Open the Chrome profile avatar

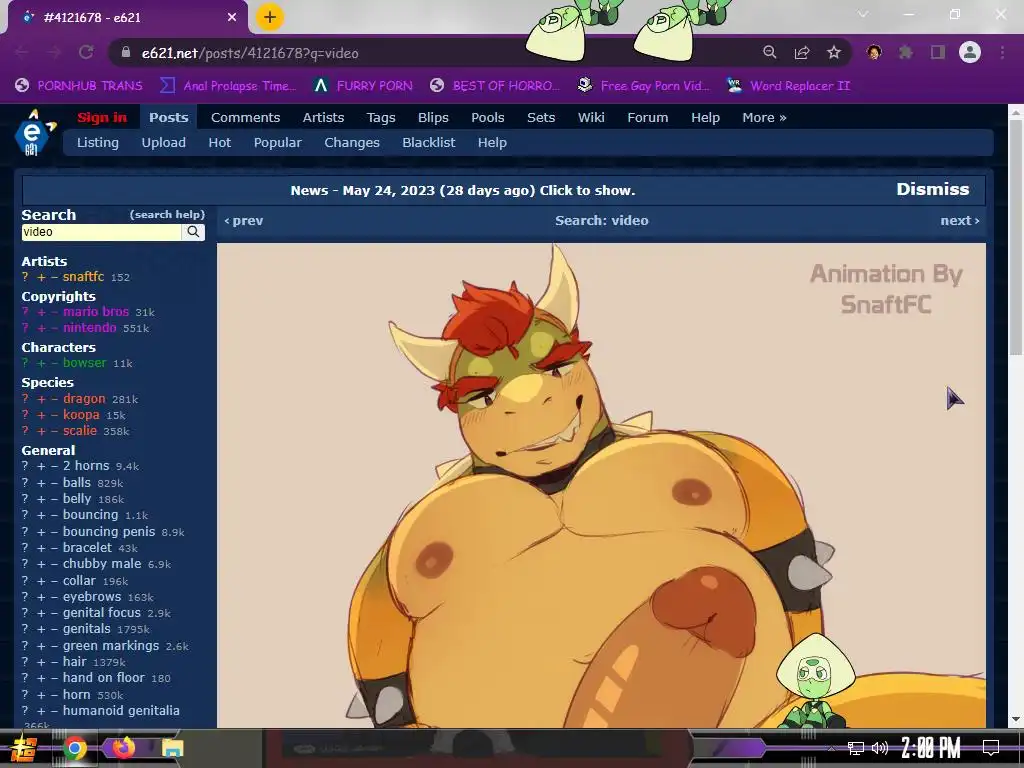(970, 52)
